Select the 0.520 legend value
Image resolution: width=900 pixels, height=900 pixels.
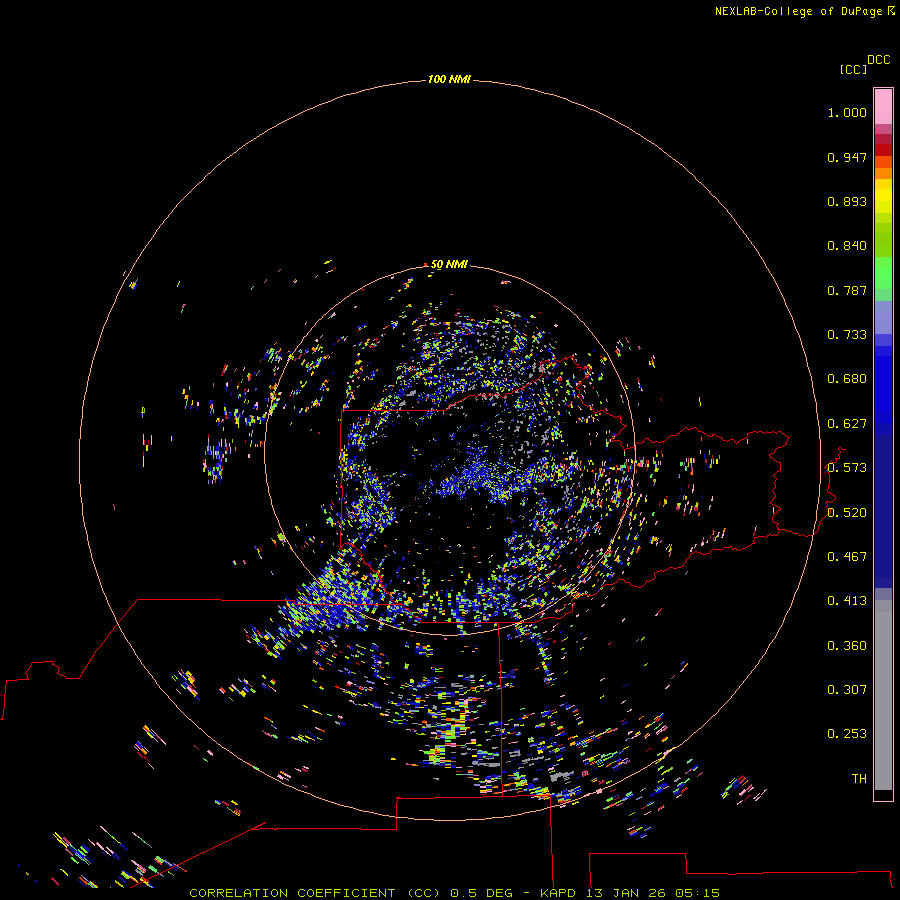[x=847, y=513]
